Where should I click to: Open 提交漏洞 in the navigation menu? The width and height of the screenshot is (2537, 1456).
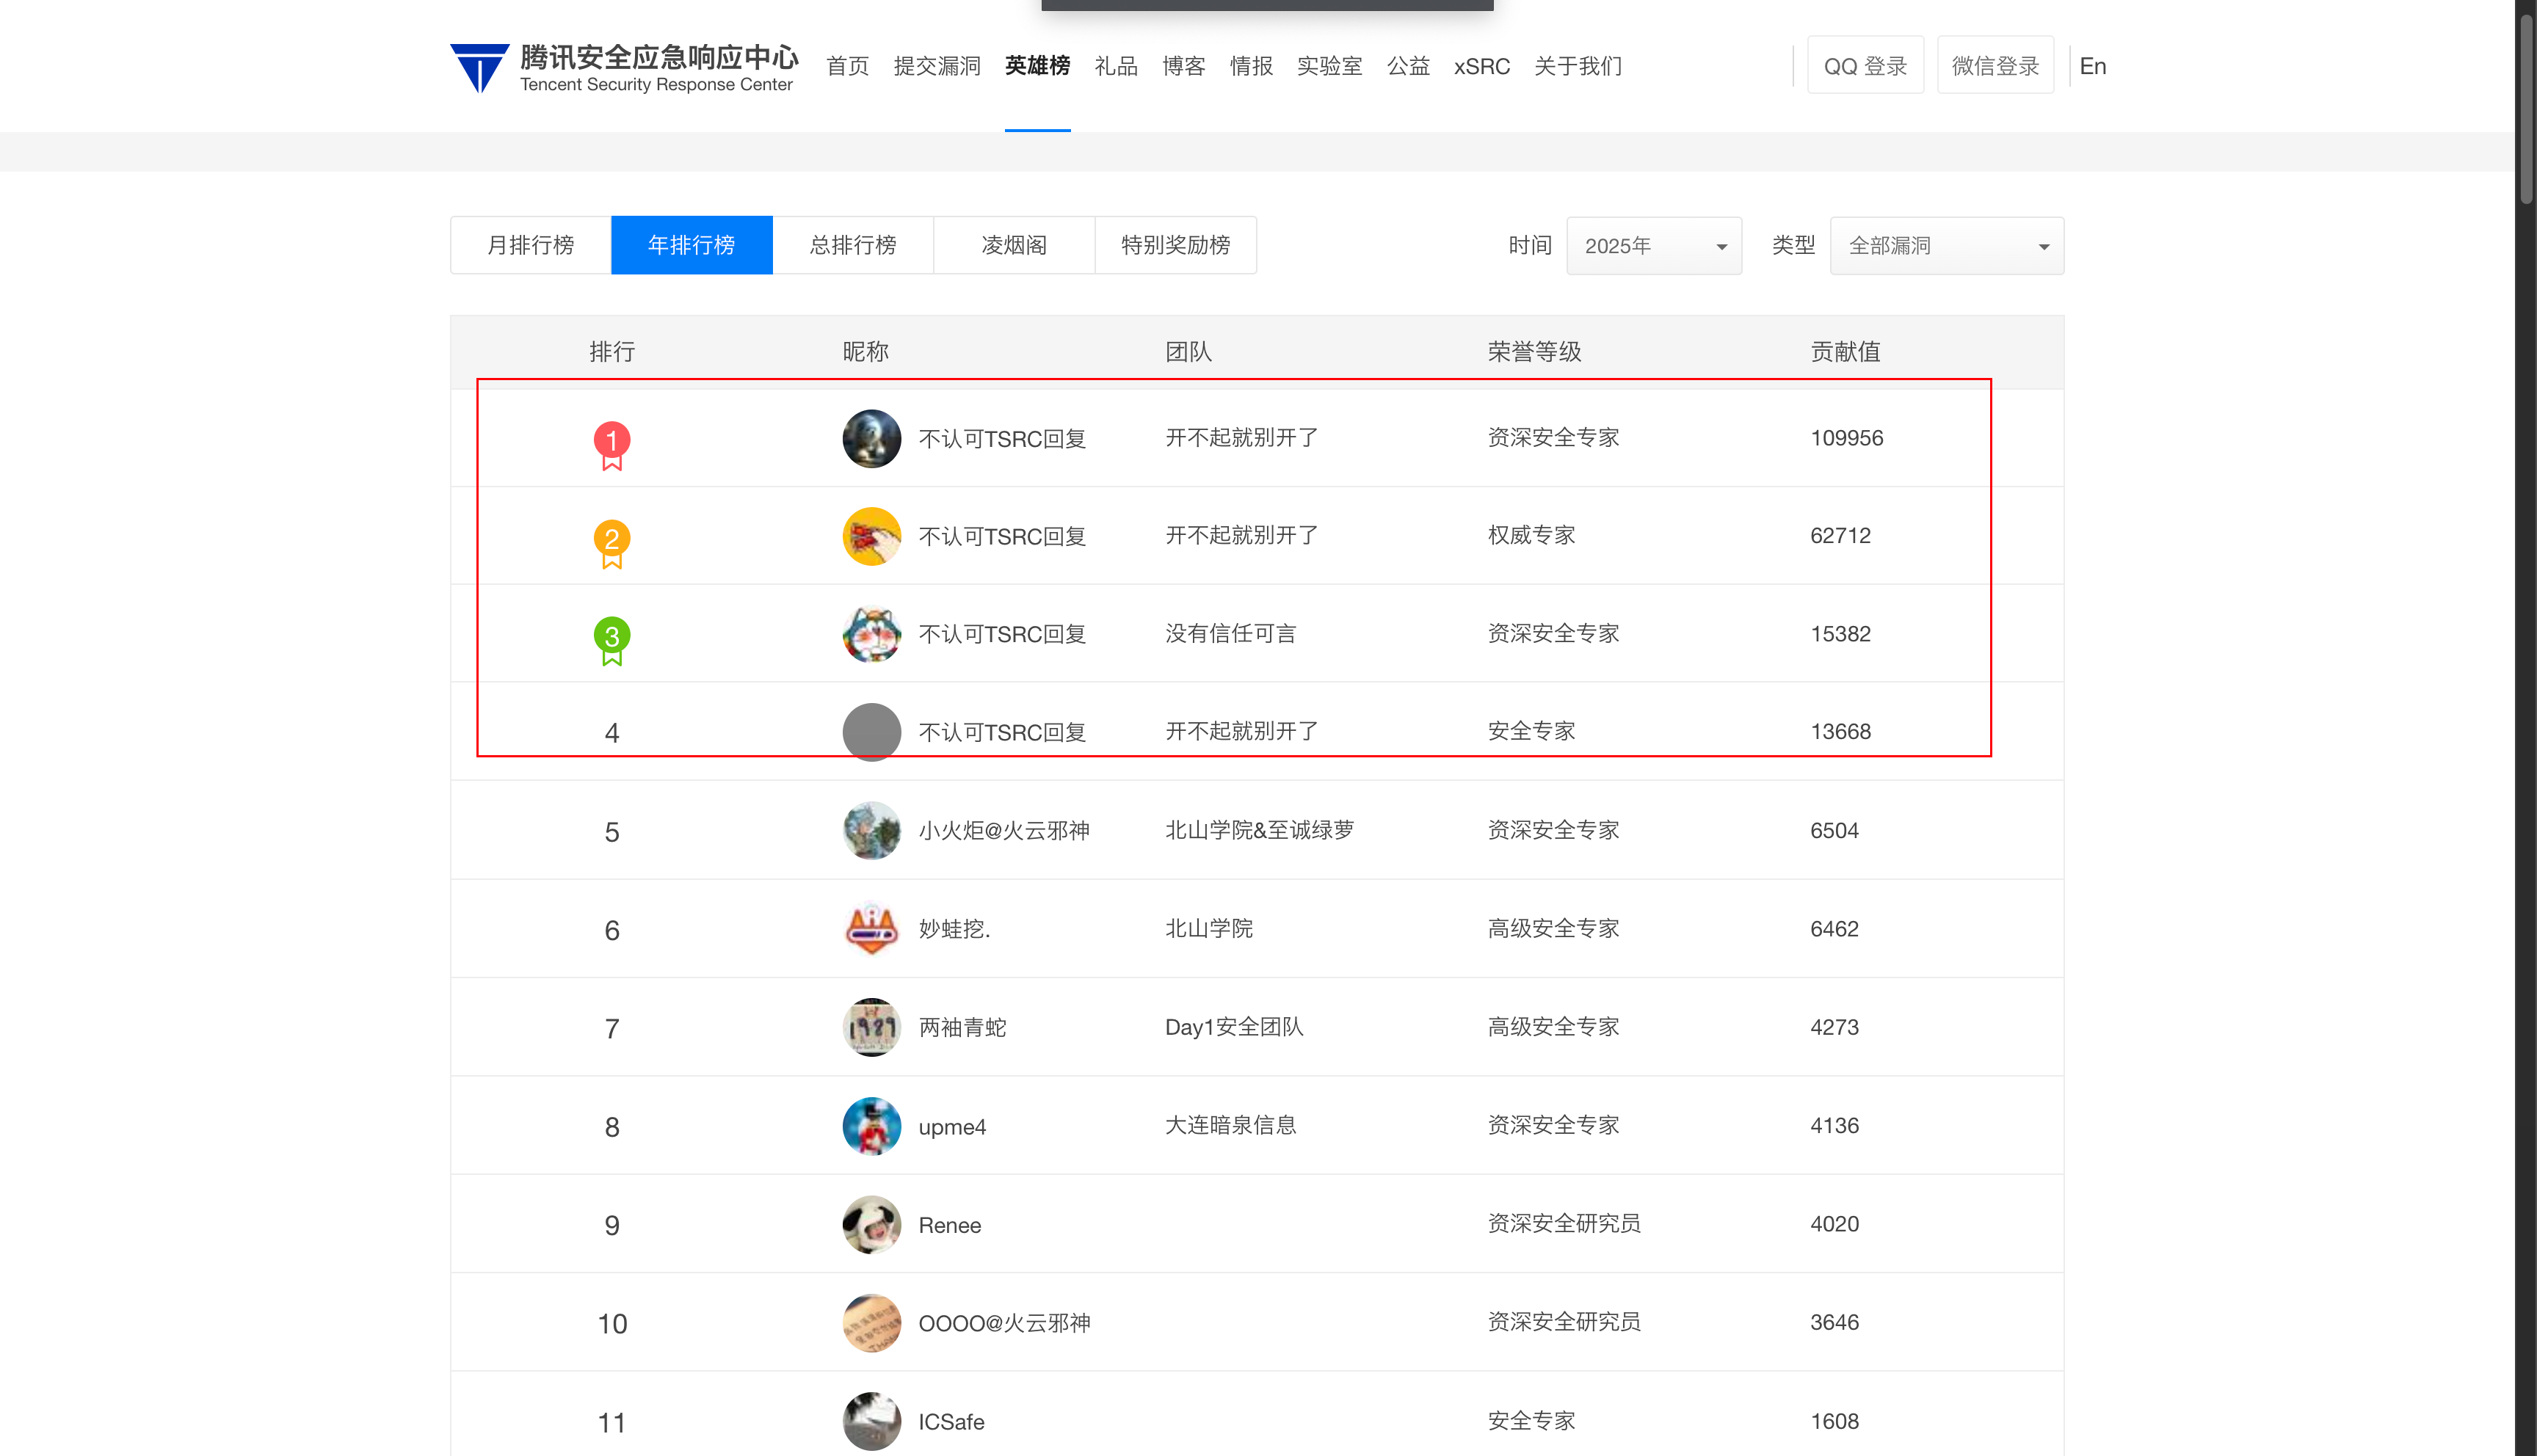(x=936, y=66)
